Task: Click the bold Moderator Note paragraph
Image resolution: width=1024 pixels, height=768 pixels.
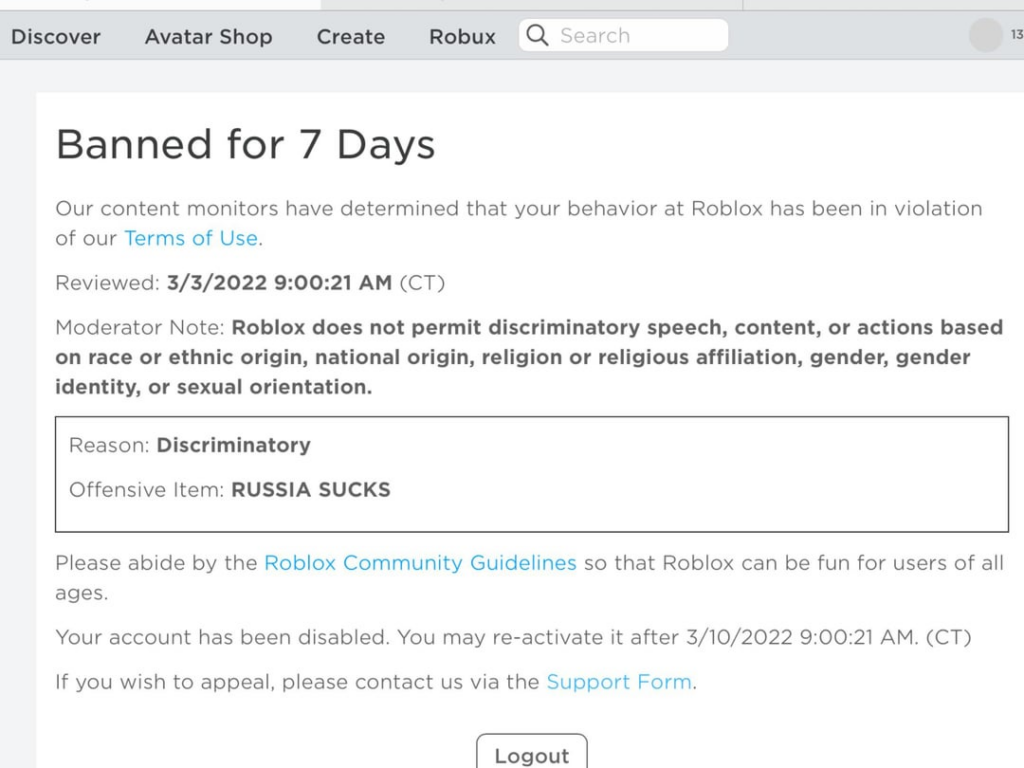Action: 528,357
